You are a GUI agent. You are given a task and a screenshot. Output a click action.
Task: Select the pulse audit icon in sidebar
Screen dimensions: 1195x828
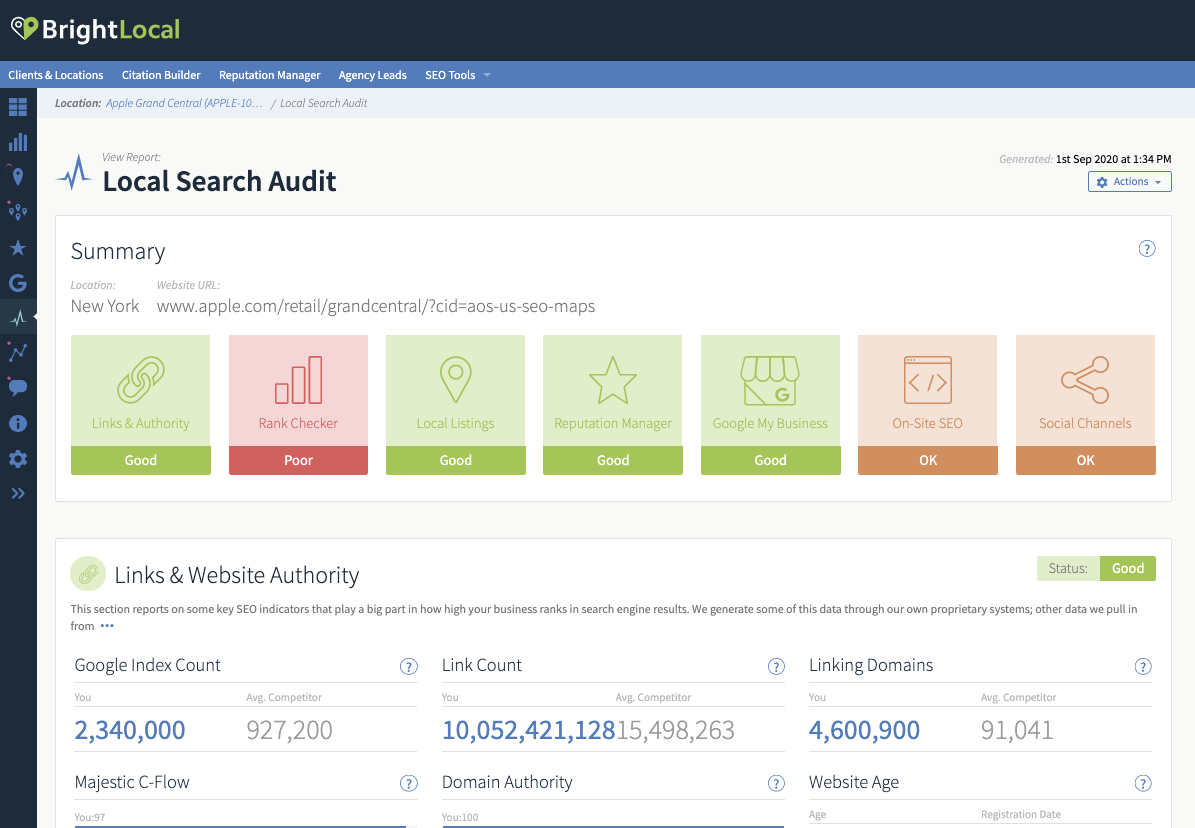pos(18,318)
